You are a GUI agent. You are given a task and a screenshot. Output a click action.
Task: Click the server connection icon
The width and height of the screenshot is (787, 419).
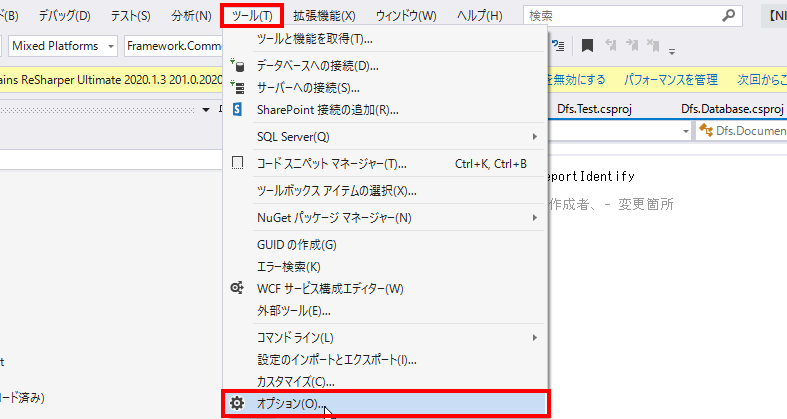point(237,87)
